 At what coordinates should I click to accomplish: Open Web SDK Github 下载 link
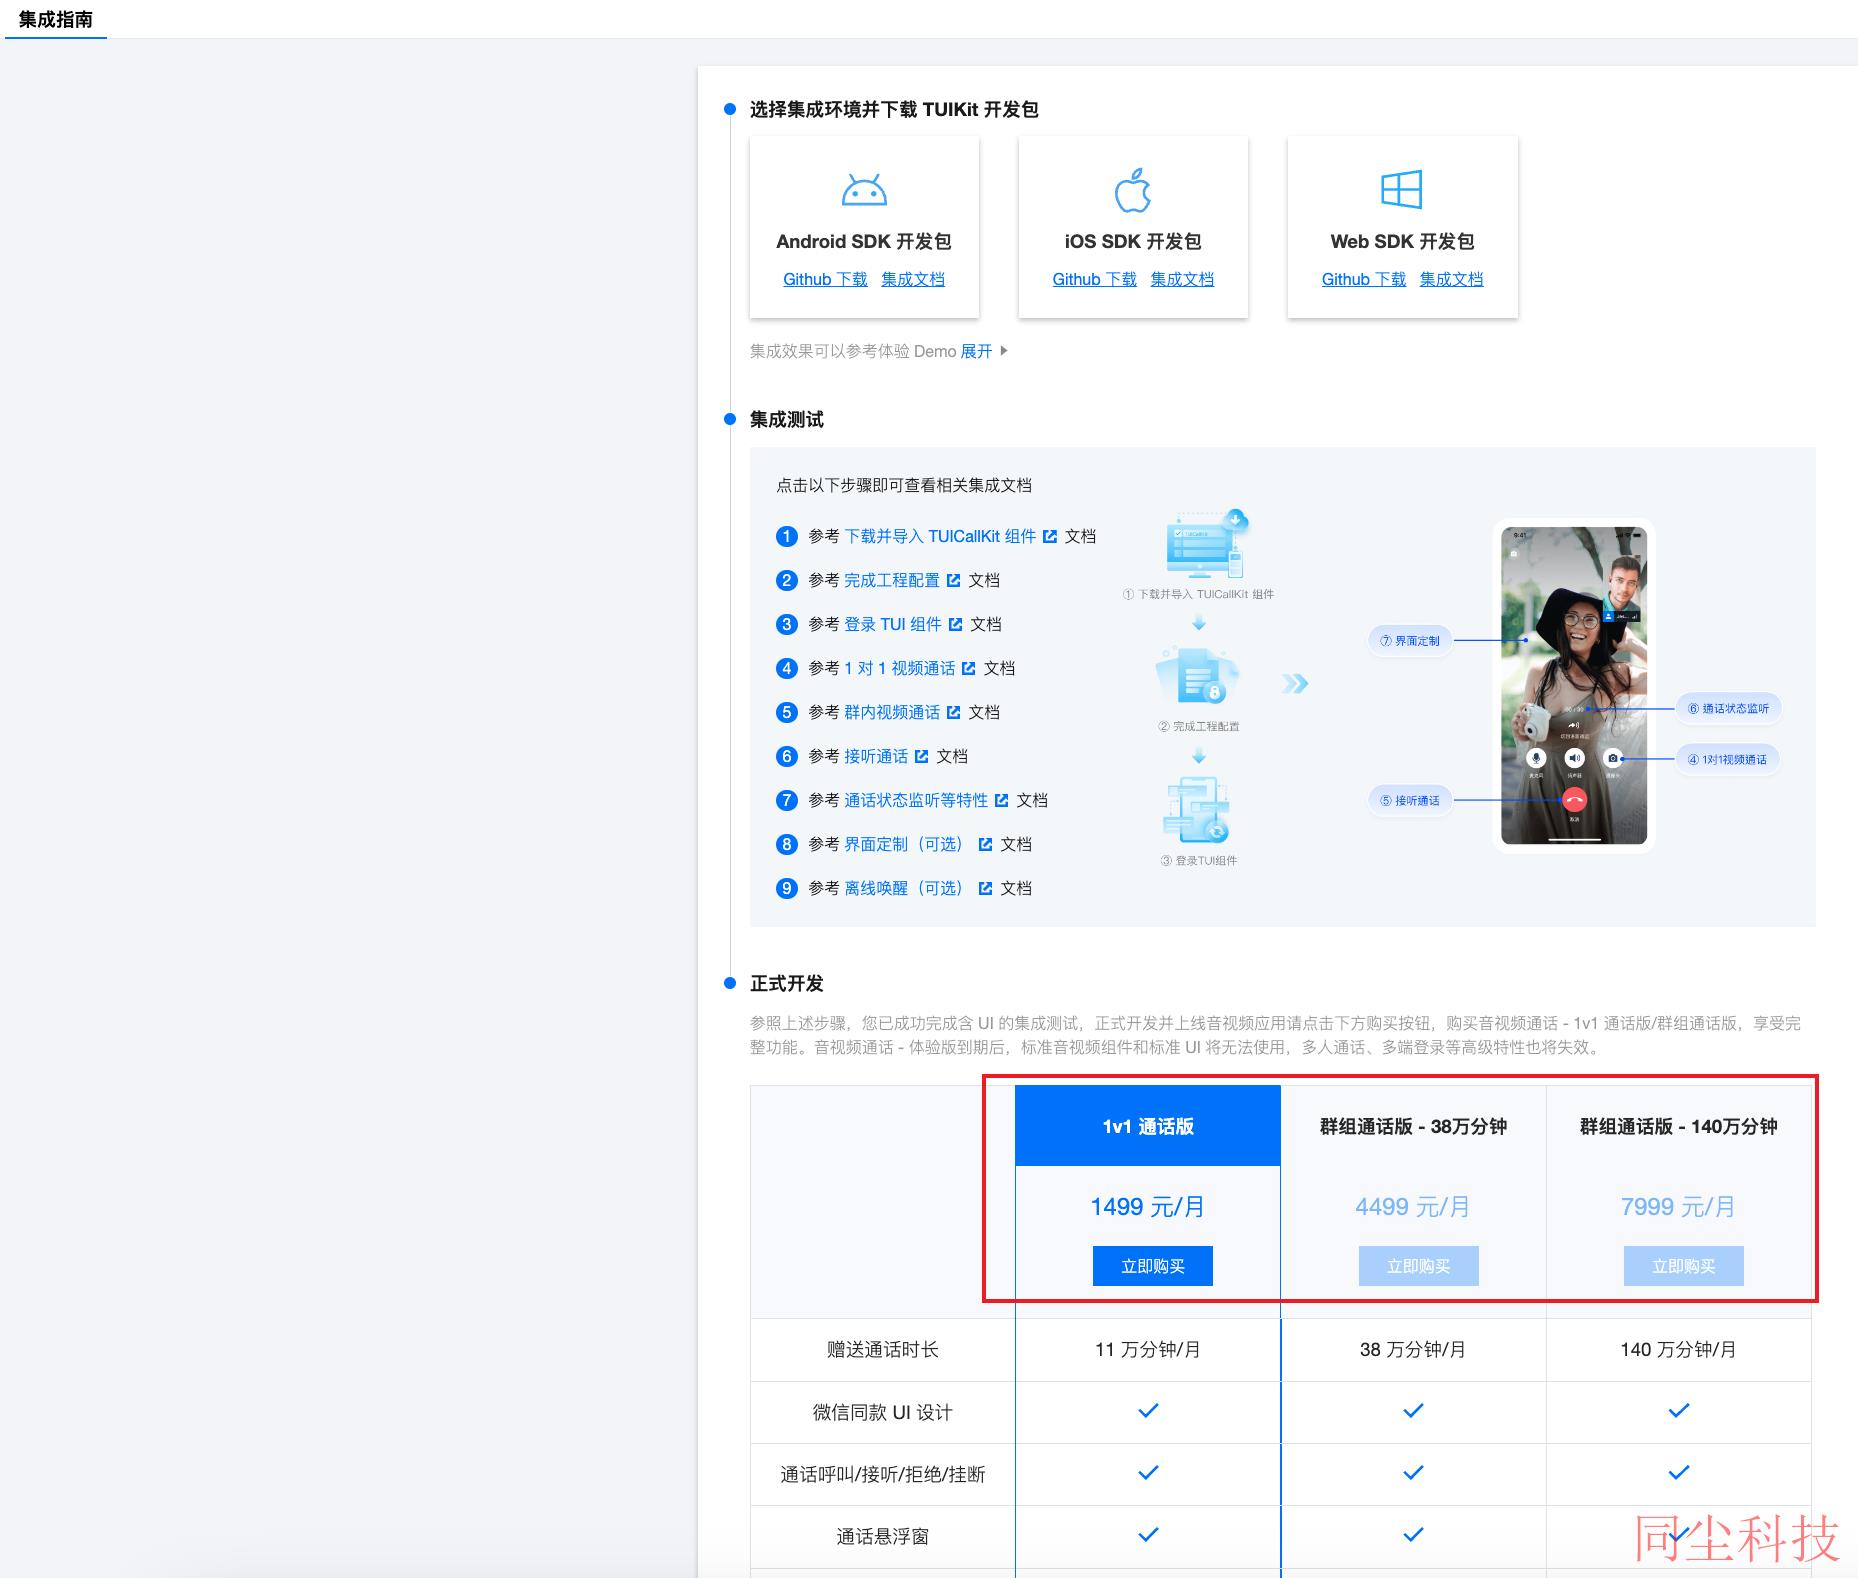(1364, 279)
